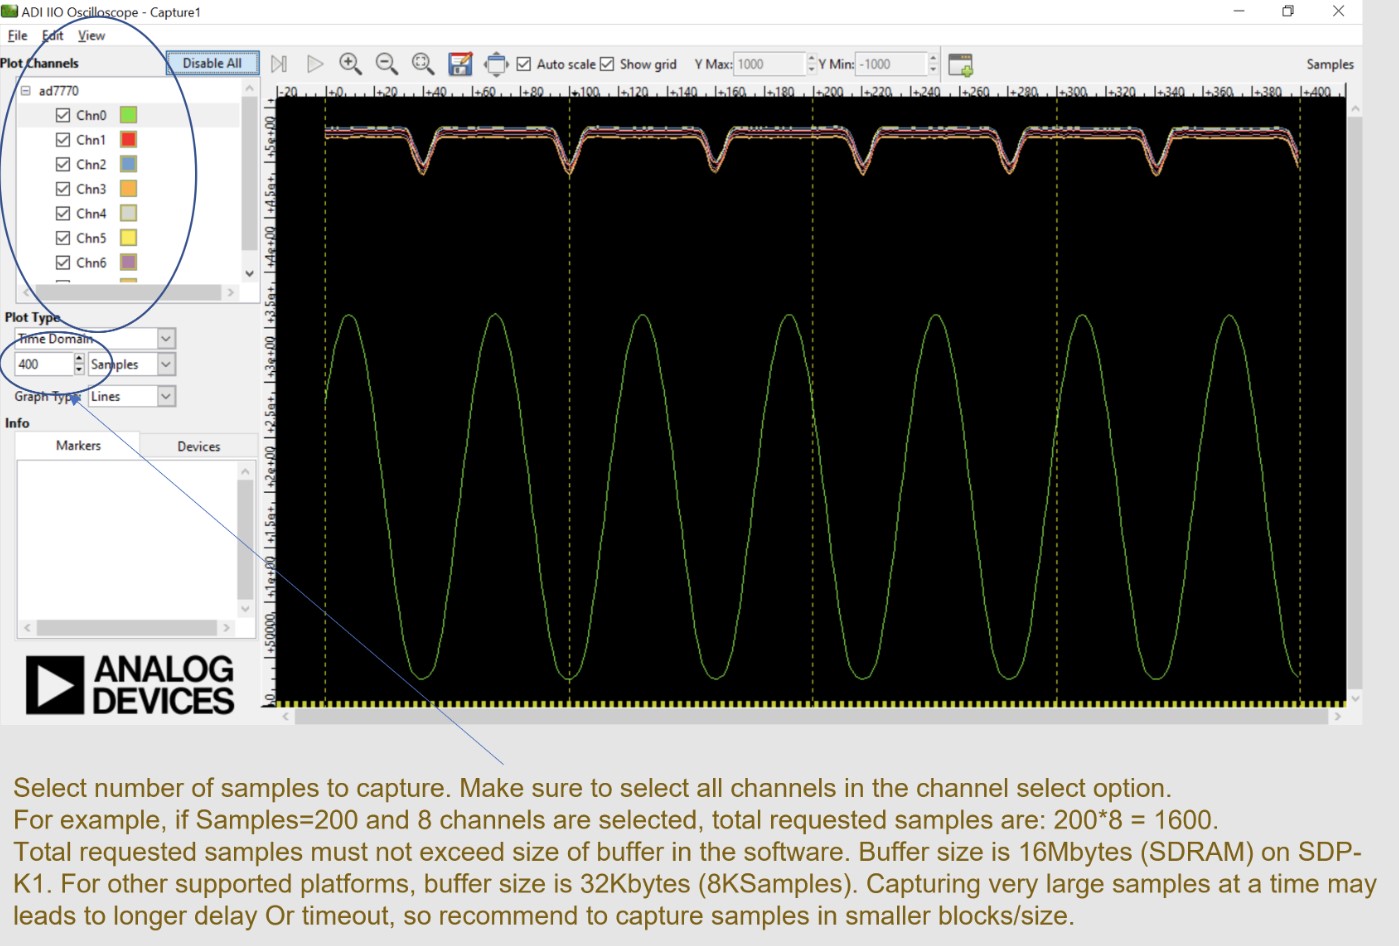Click the auto-resize plot icon
The height and width of the screenshot is (946, 1399).
[x=497, y=63]
